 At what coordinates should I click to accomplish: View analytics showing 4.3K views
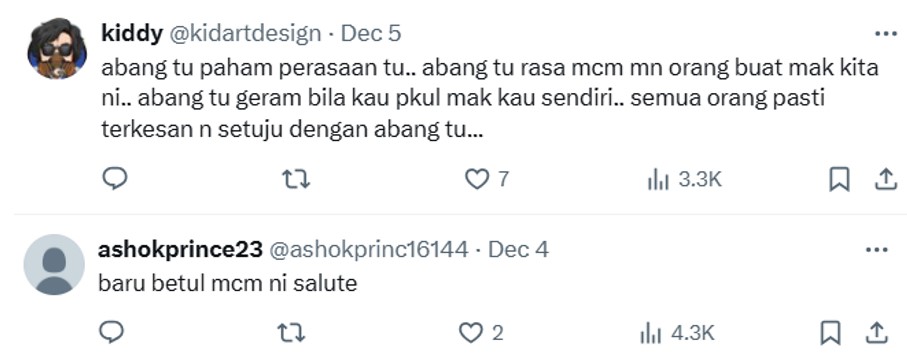(677, 333)
